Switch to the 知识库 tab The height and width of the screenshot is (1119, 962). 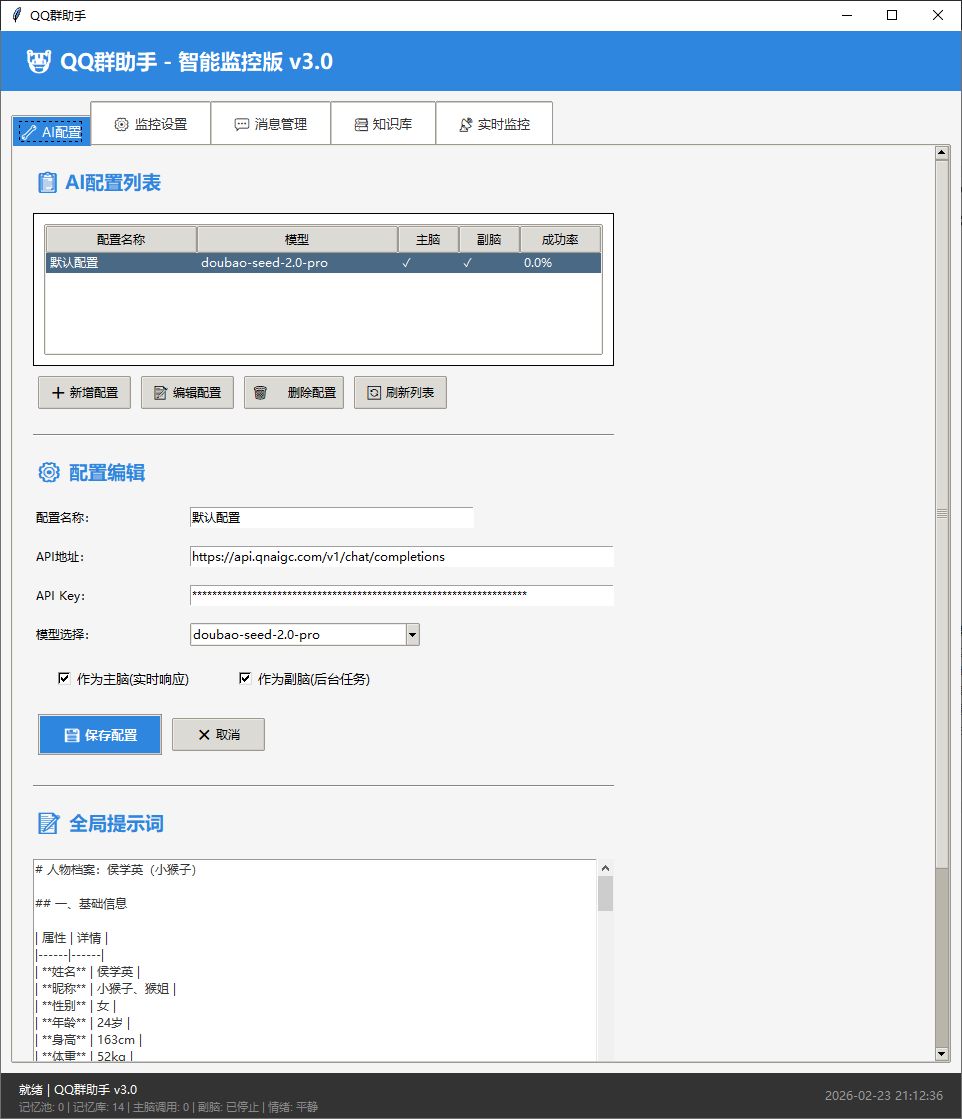tap(383, 124)
